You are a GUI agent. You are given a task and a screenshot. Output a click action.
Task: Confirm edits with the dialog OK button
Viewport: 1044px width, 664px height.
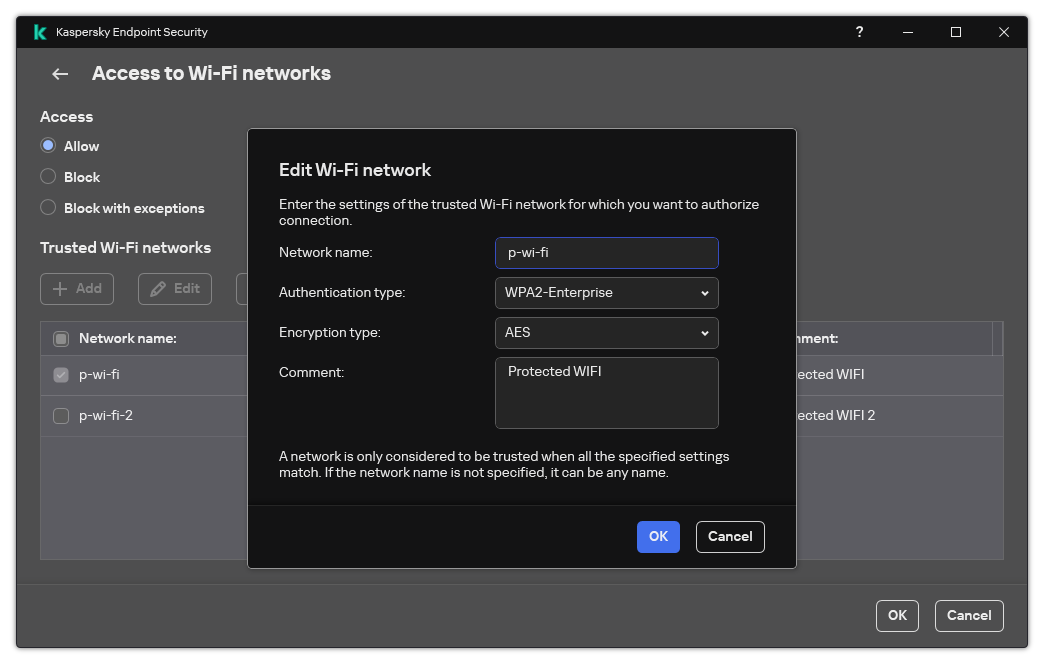[658, 537]
